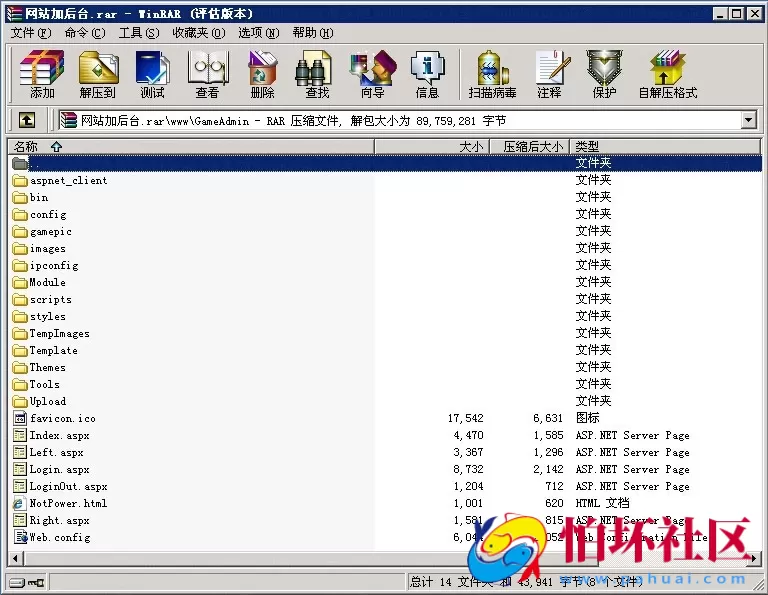
Task: Select the aspnet_client folder icon
Action: tap(20, 180)
